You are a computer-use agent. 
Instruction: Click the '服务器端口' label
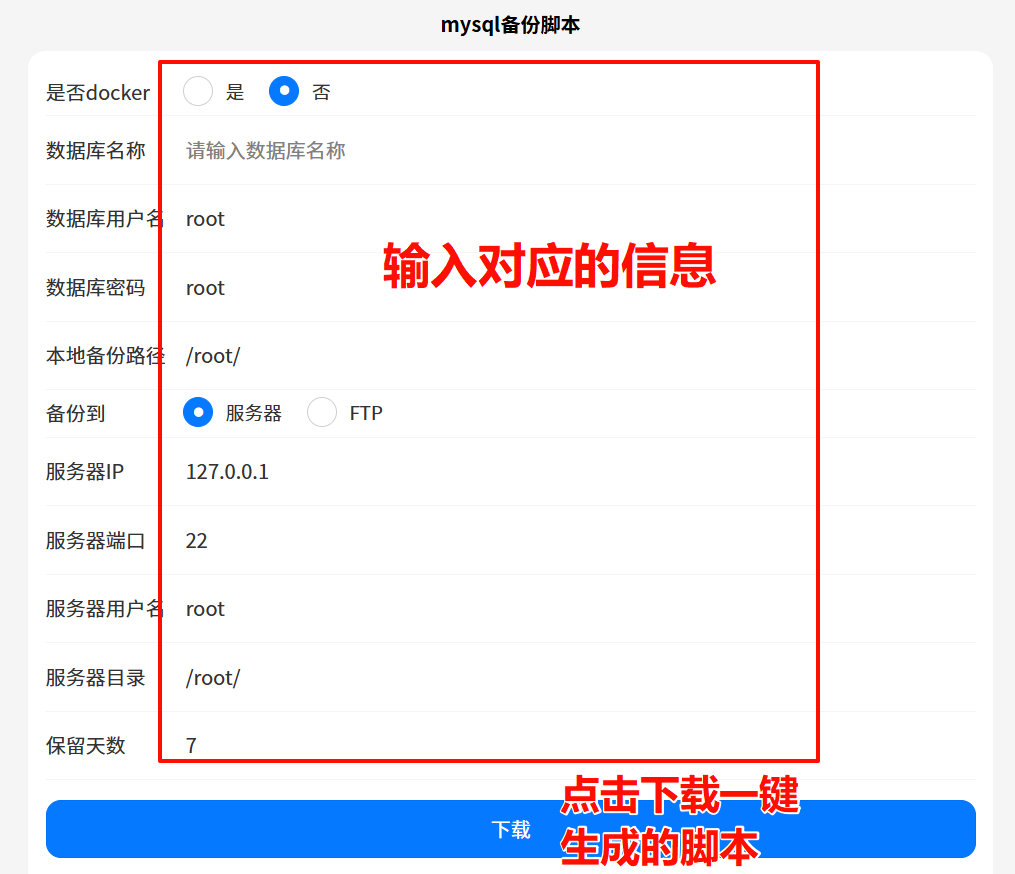pos(96,541)
